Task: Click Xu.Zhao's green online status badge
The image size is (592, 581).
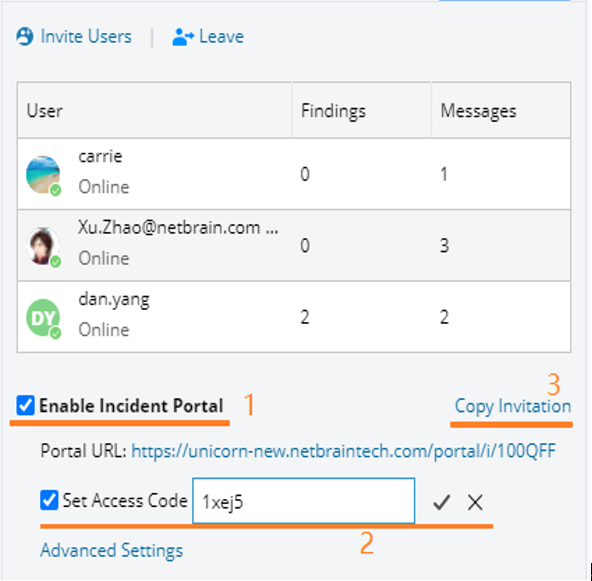Action: click(56, 262)
